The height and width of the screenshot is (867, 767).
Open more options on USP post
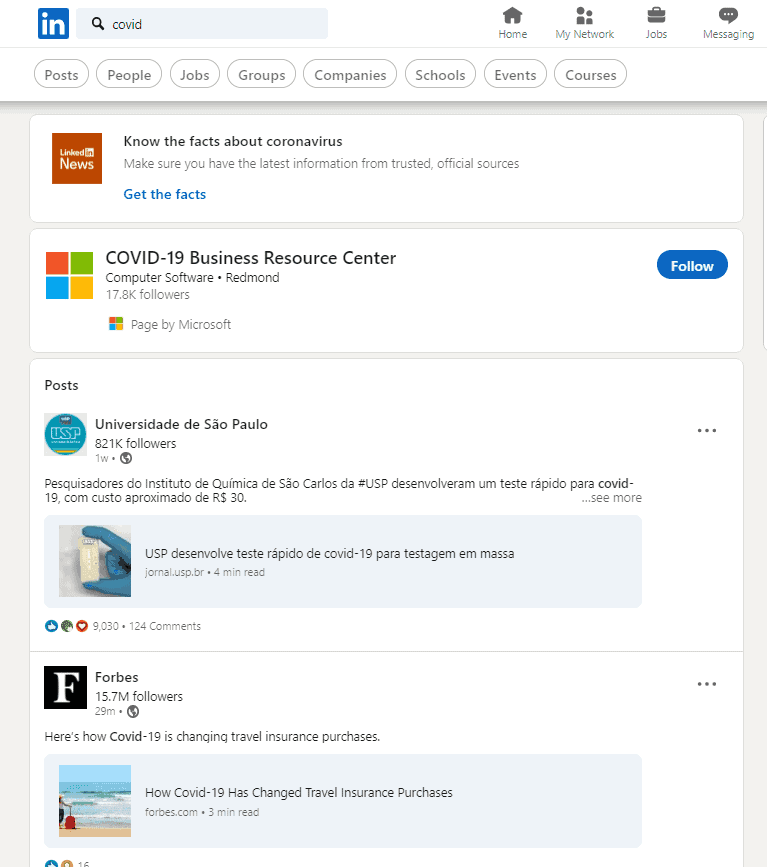[x=707, y=430]
